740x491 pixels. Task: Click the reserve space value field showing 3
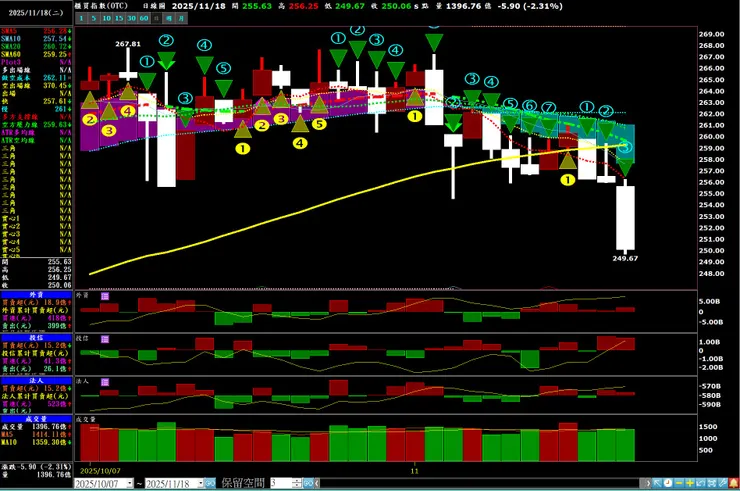click(281, 483)
